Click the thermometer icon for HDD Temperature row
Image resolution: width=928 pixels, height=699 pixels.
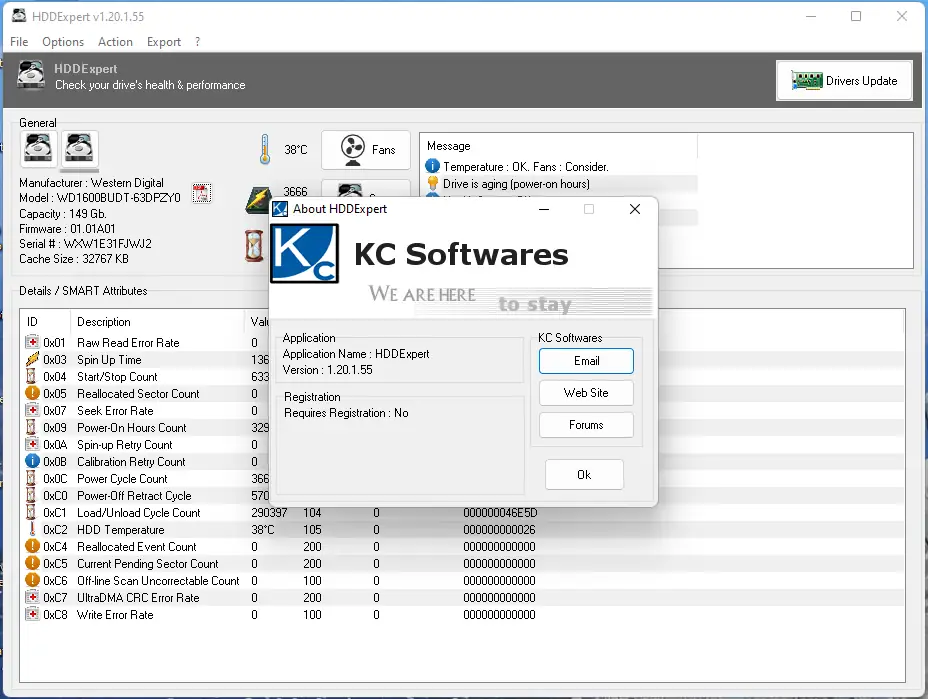pyautogui.click(x=32, y=529)
